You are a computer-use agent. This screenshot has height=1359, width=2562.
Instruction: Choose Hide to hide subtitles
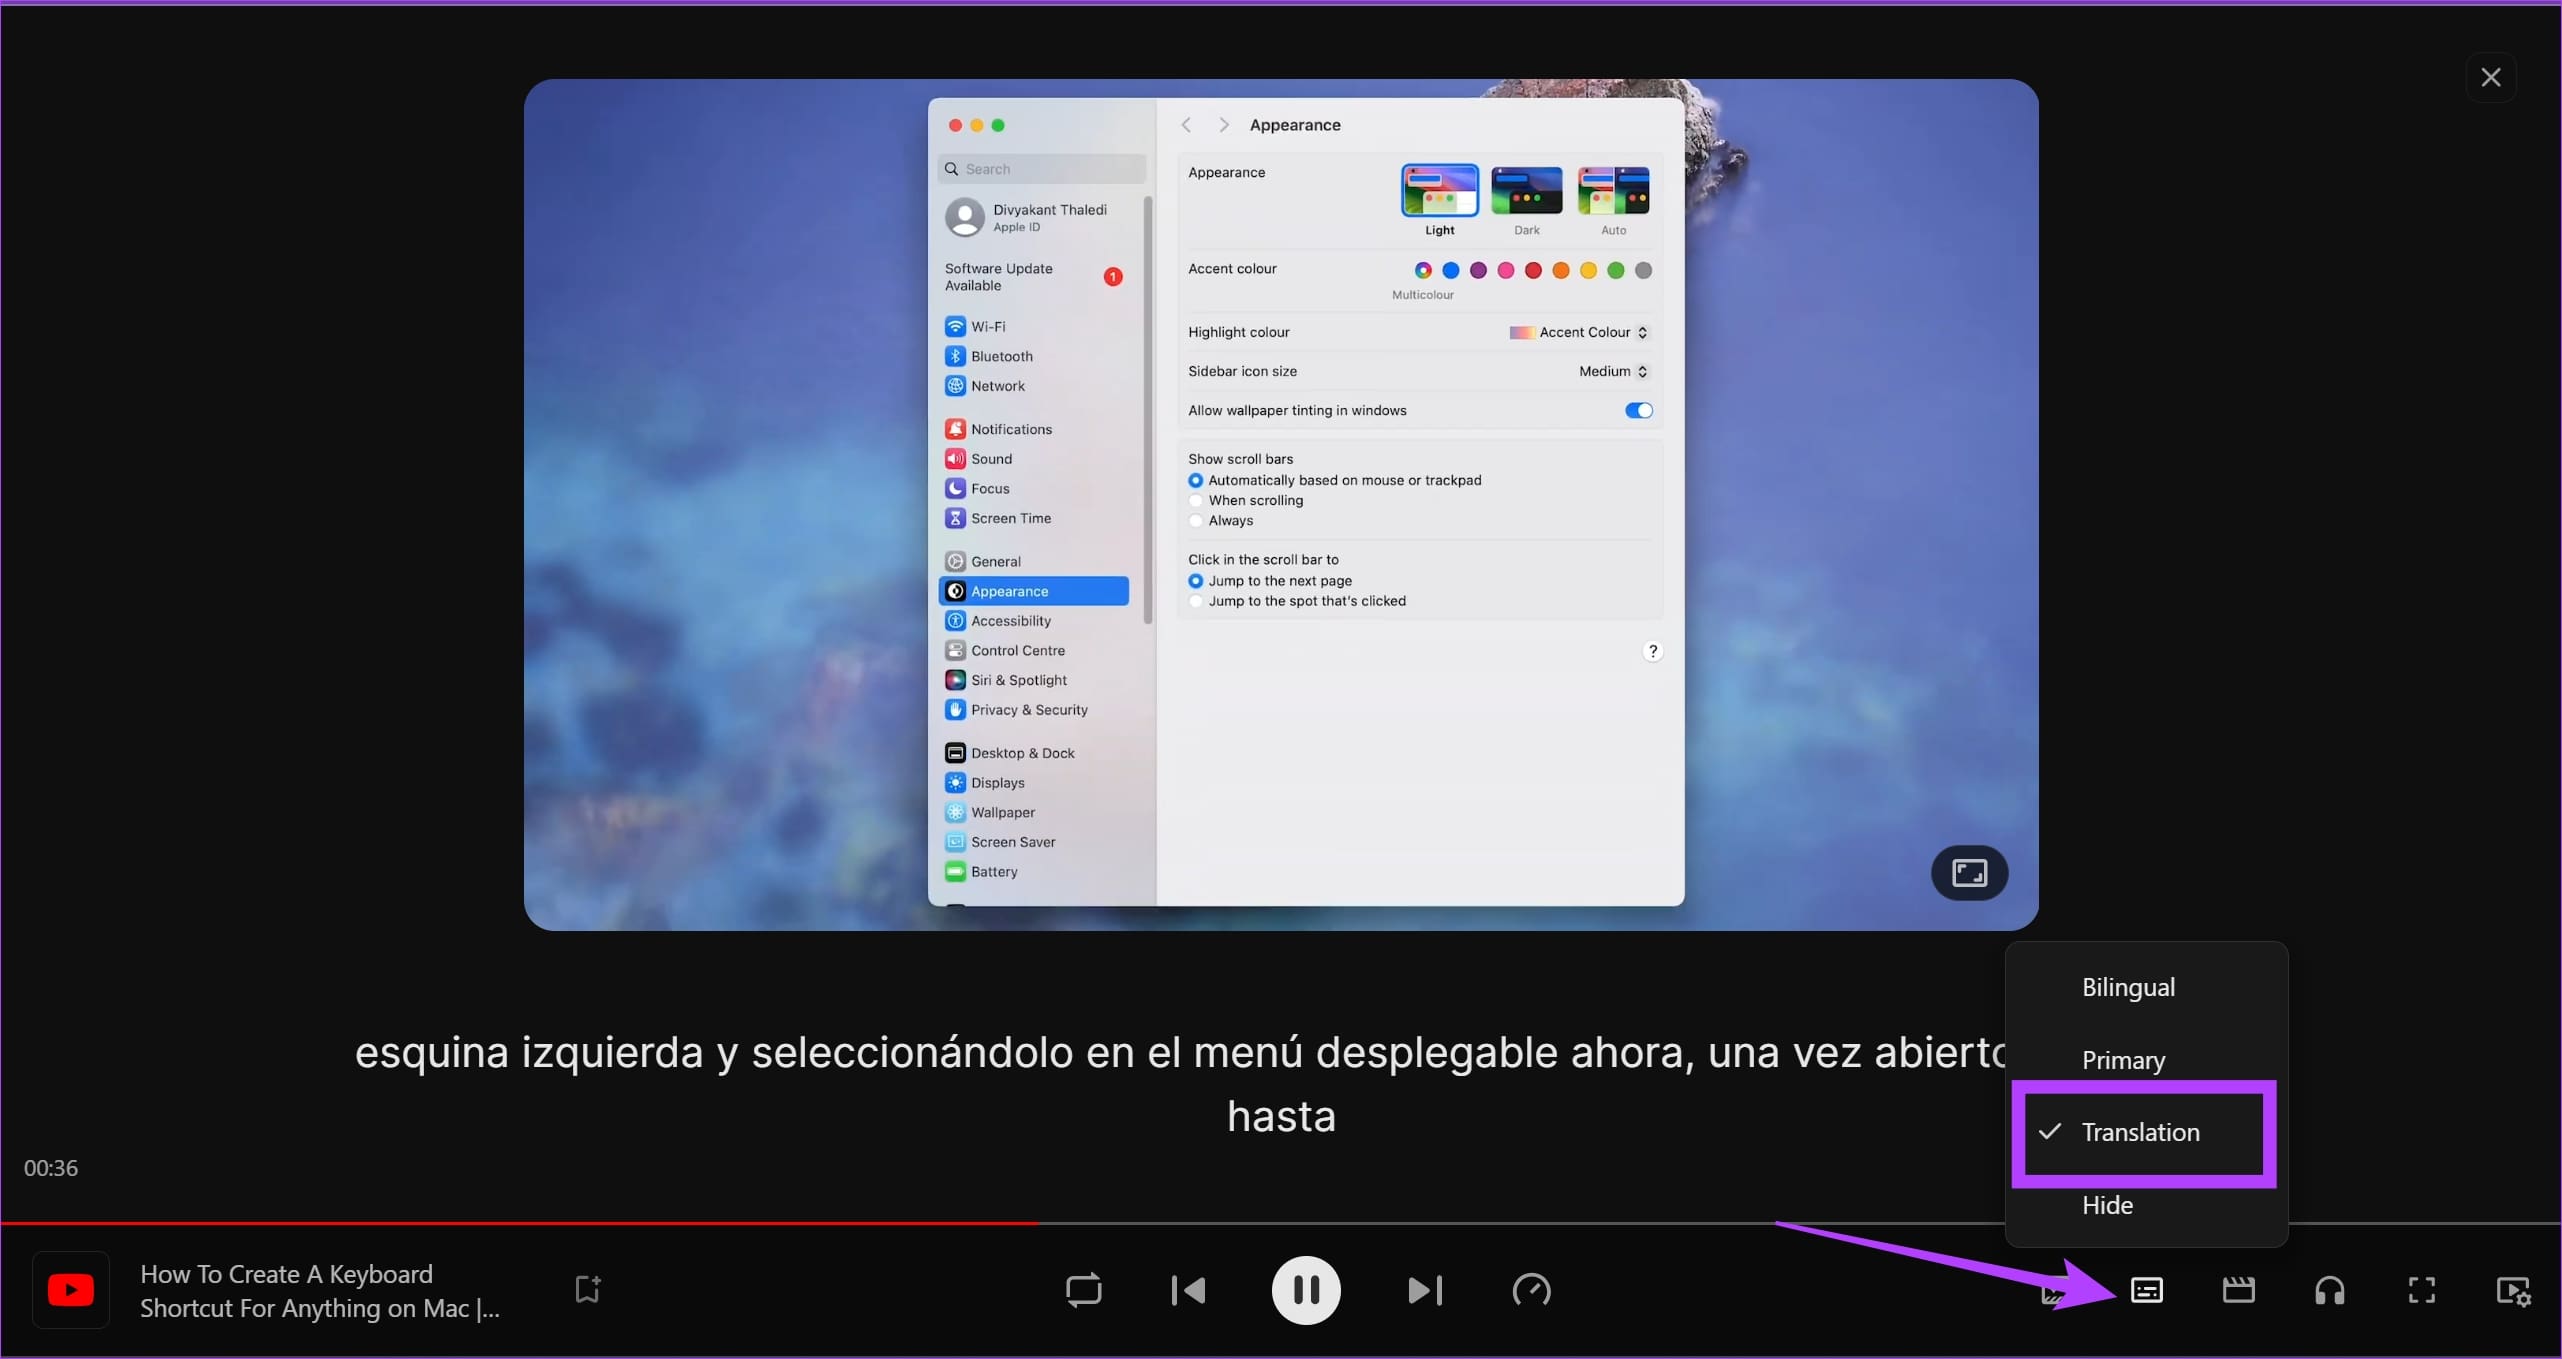click(2107, 1205)
